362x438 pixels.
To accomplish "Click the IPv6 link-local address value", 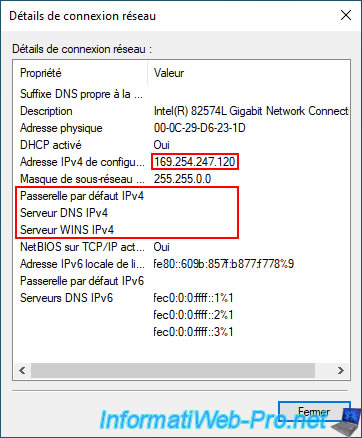I will pyautogui.click(x=224, y=264).
